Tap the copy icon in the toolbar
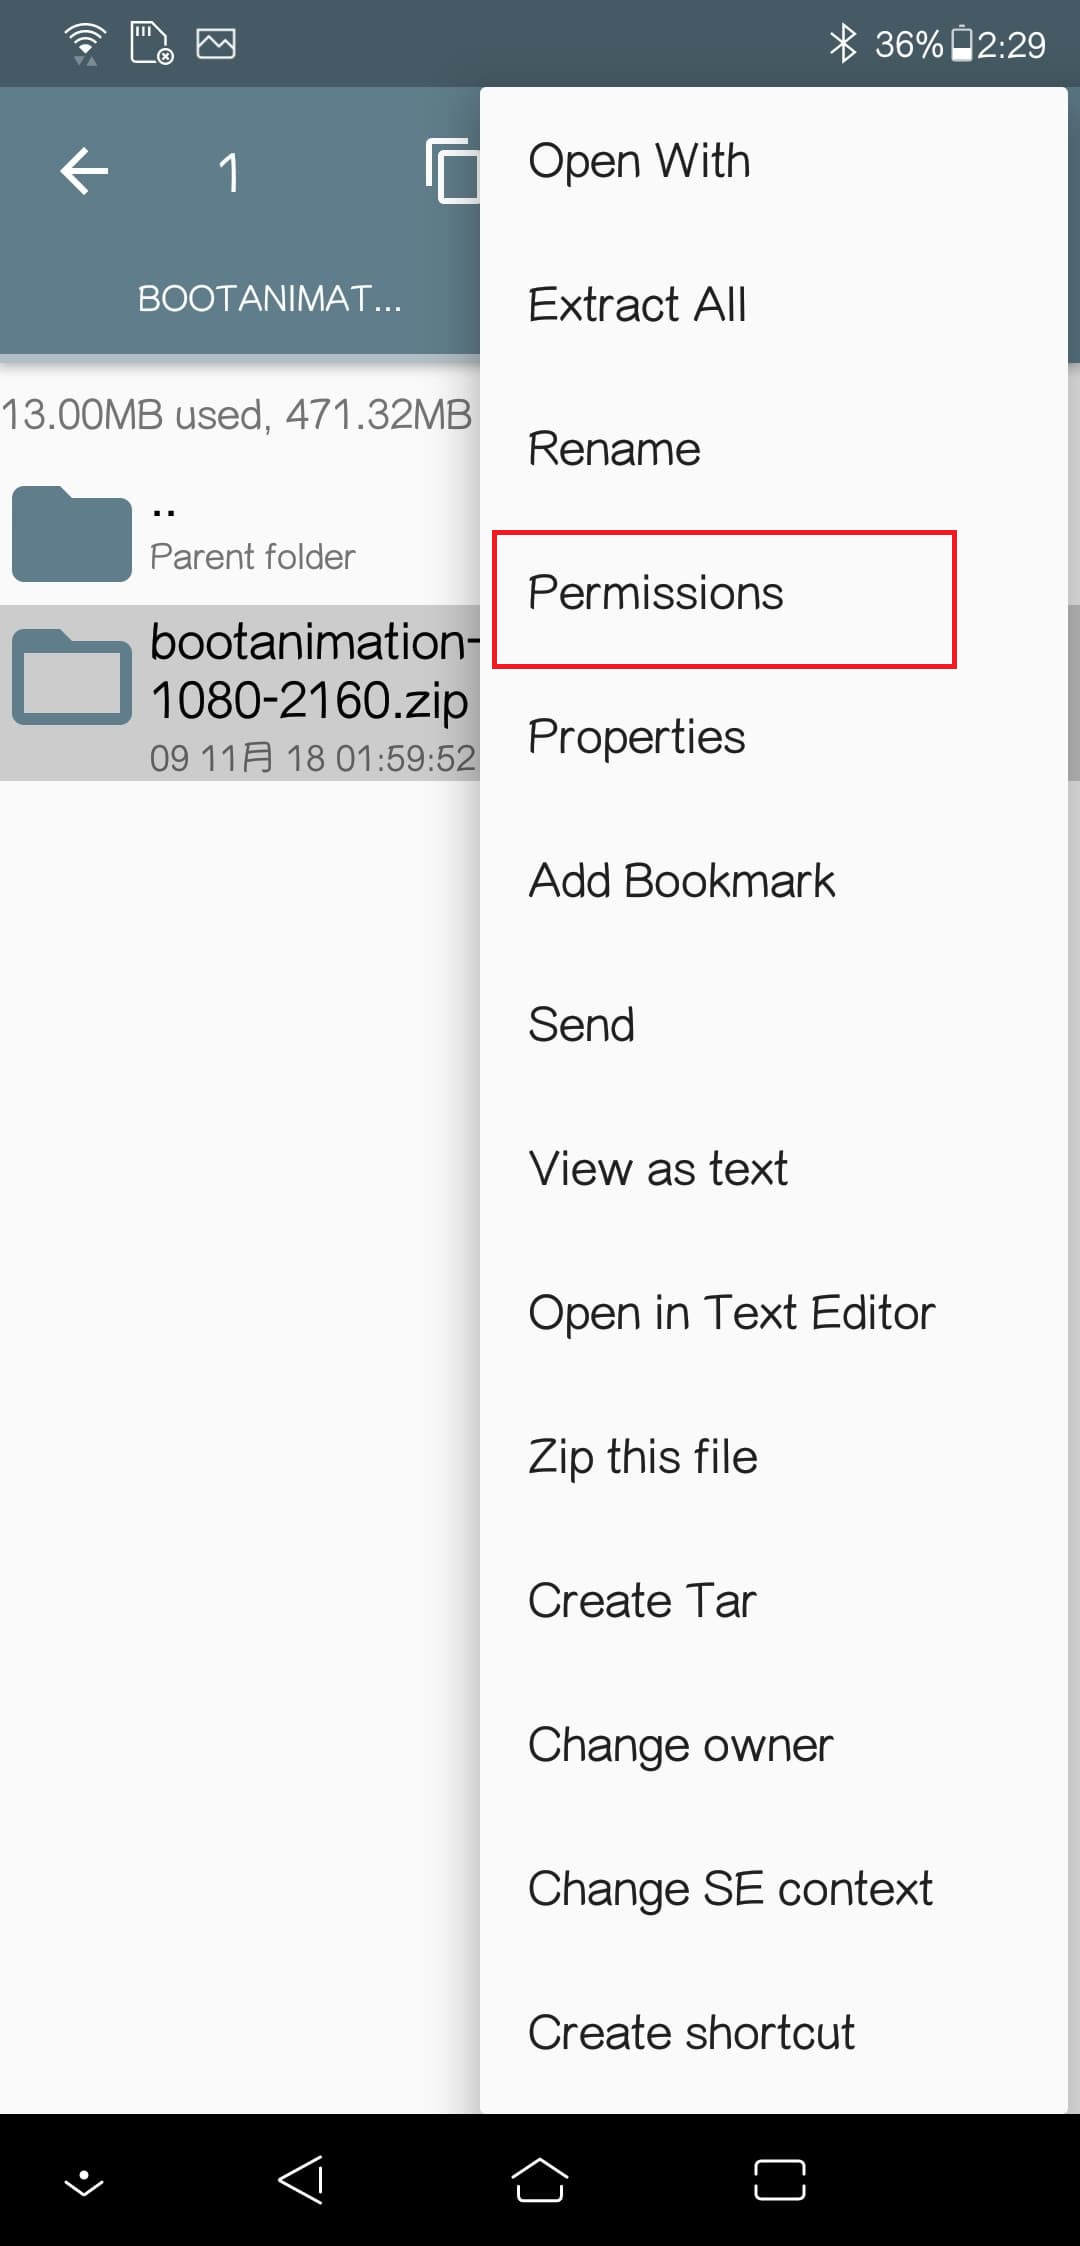 tap(452, 171)
